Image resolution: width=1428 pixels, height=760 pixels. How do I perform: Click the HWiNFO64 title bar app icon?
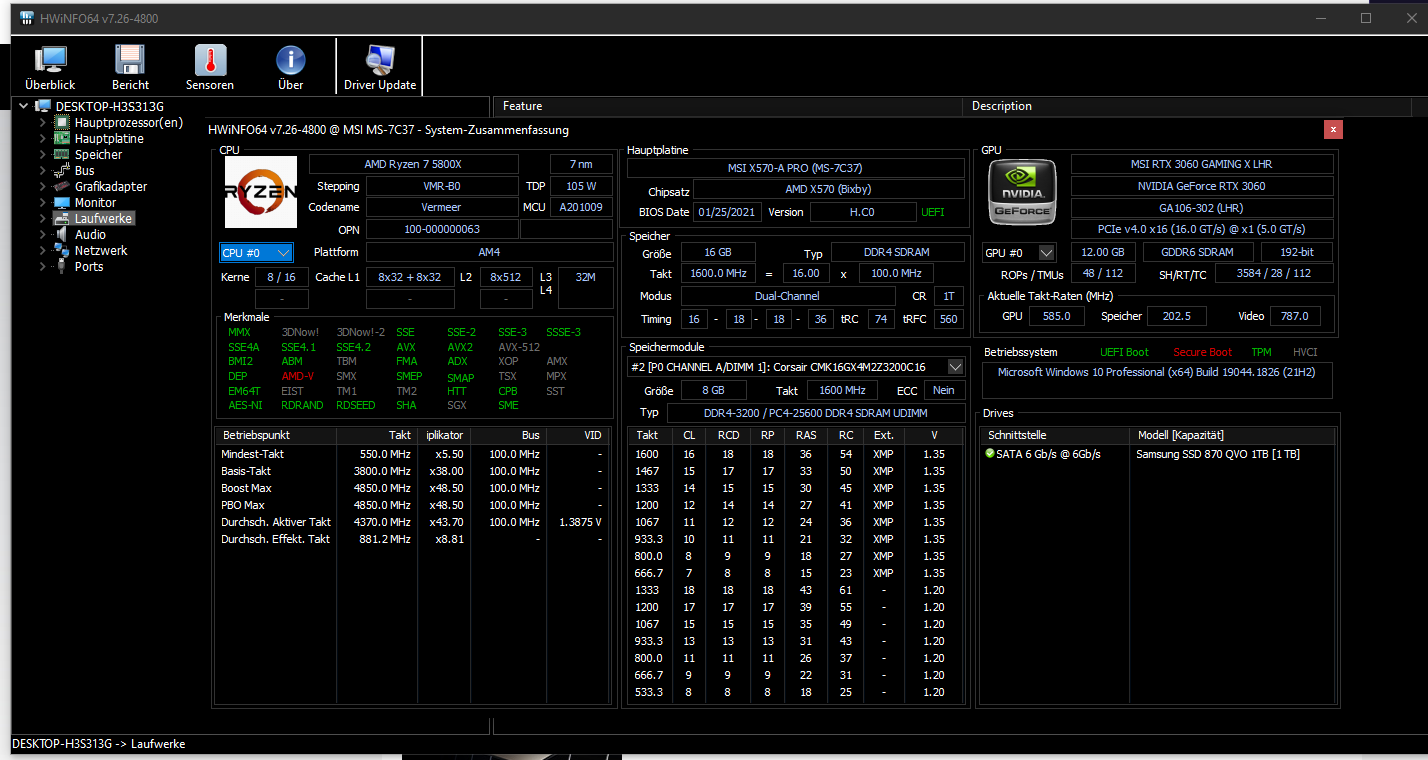click(x=28, y=19)
